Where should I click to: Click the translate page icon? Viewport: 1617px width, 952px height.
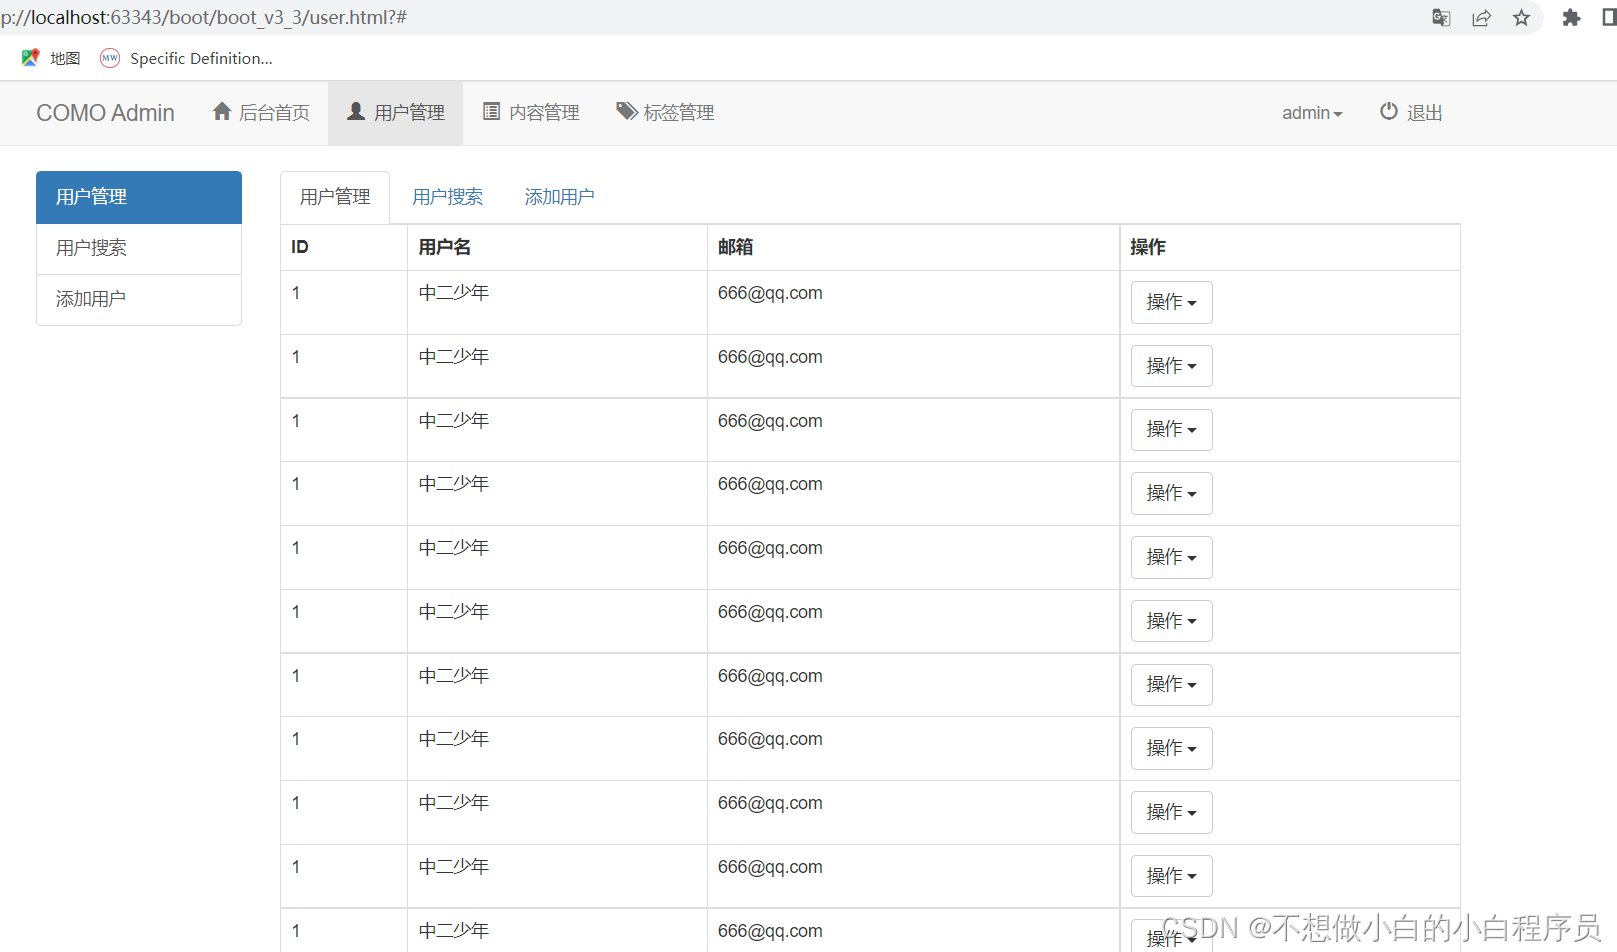click(x=1441, y=18)
